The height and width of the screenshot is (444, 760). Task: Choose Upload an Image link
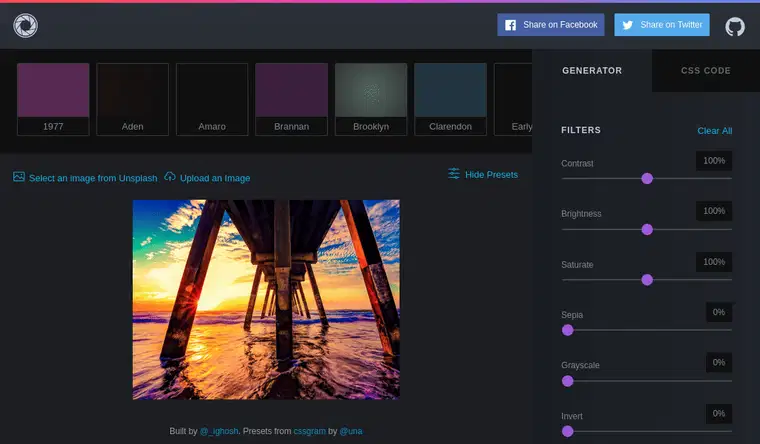pyautogui.click(x=215, y=178)
